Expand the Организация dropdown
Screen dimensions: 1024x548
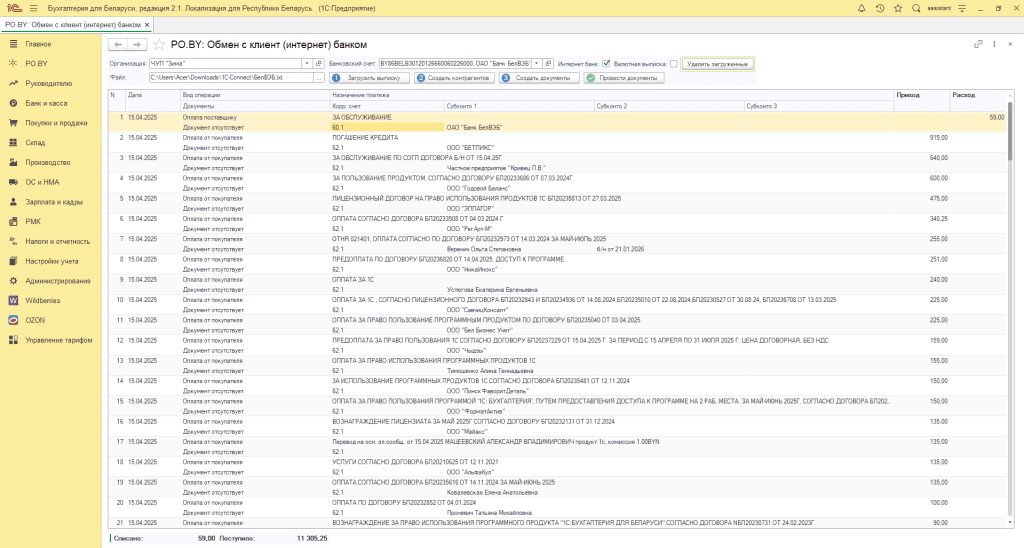click(309, 63)
